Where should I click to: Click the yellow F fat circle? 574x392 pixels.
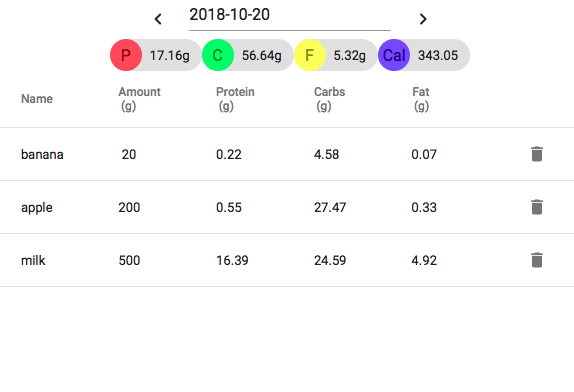point(310,55)
